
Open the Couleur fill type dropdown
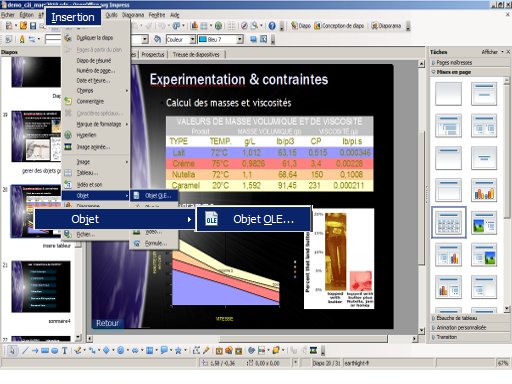[x=181, y=39]
